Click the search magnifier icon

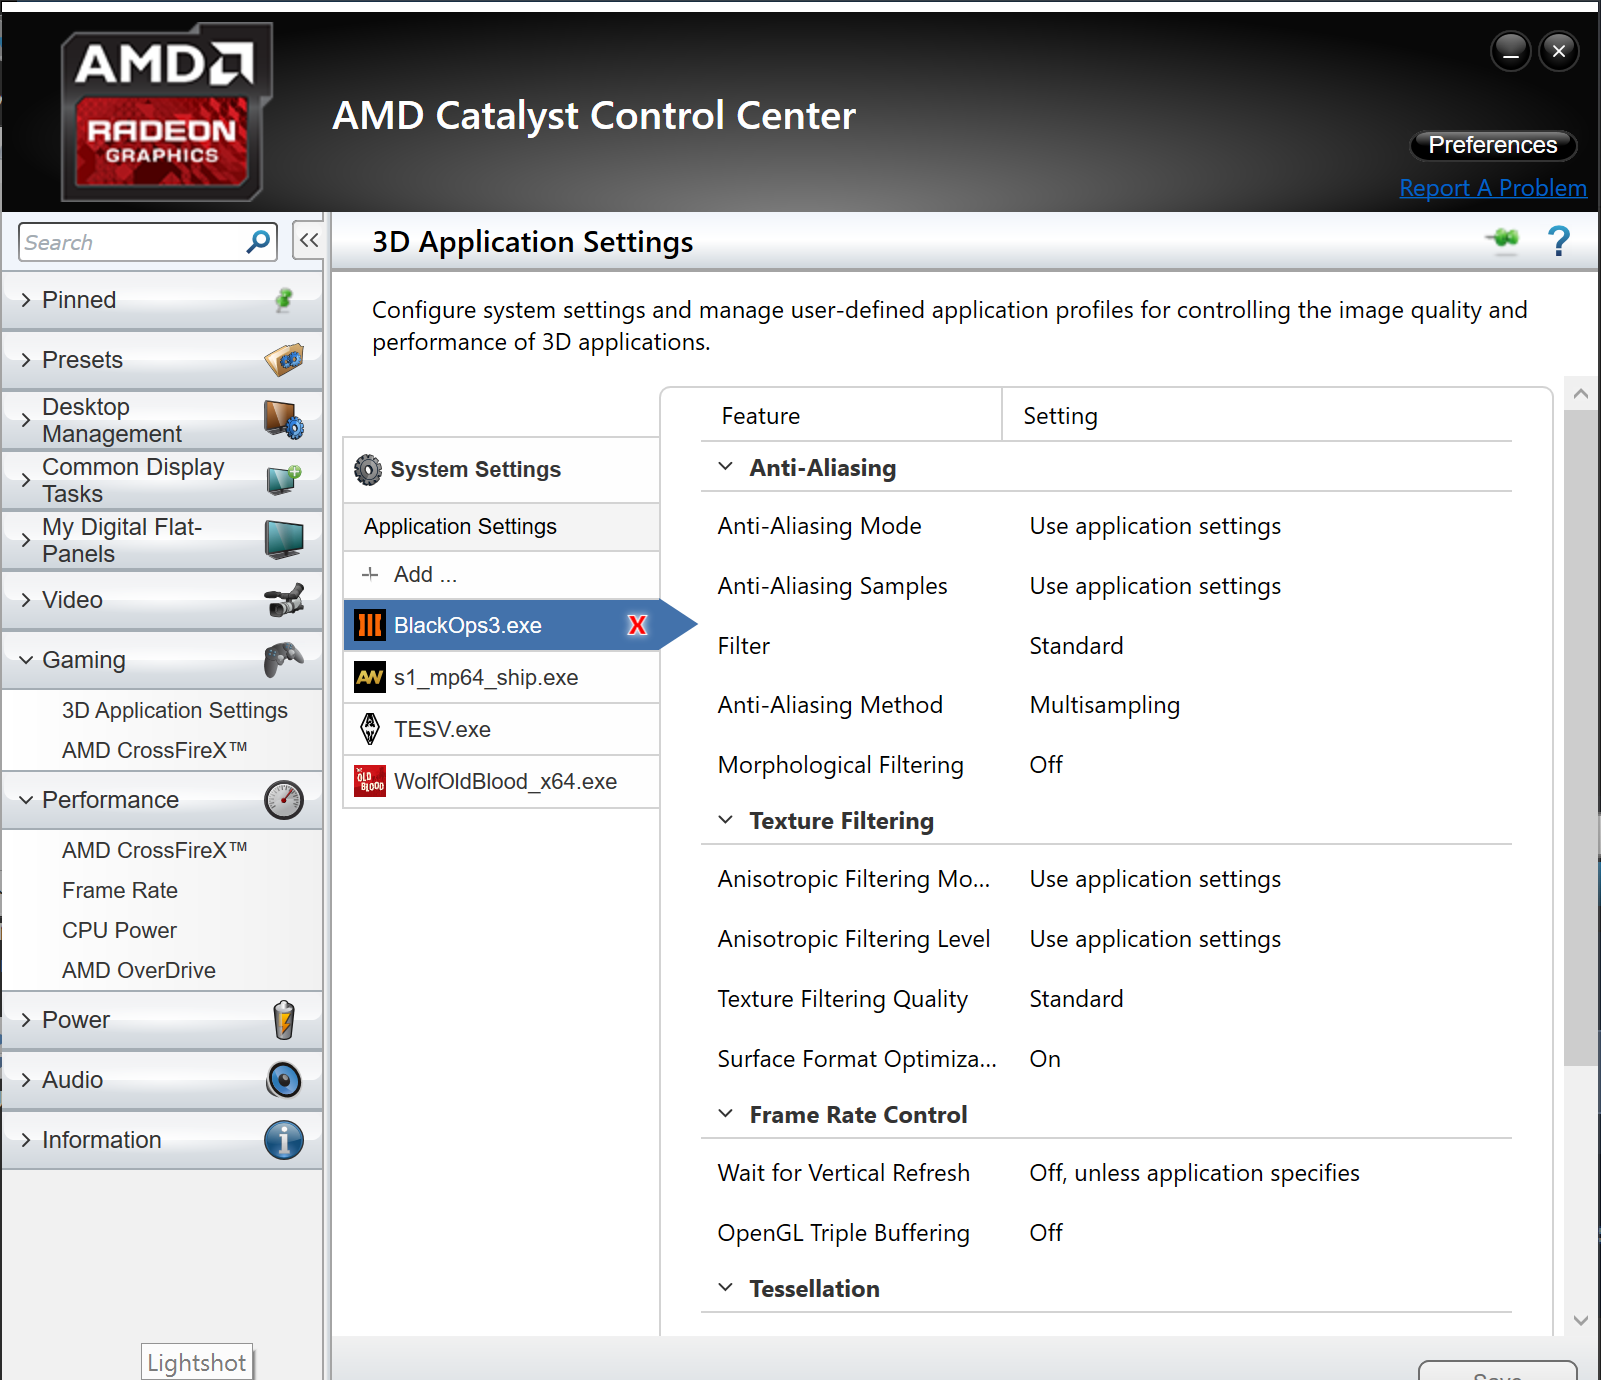[x=258, y=241]
